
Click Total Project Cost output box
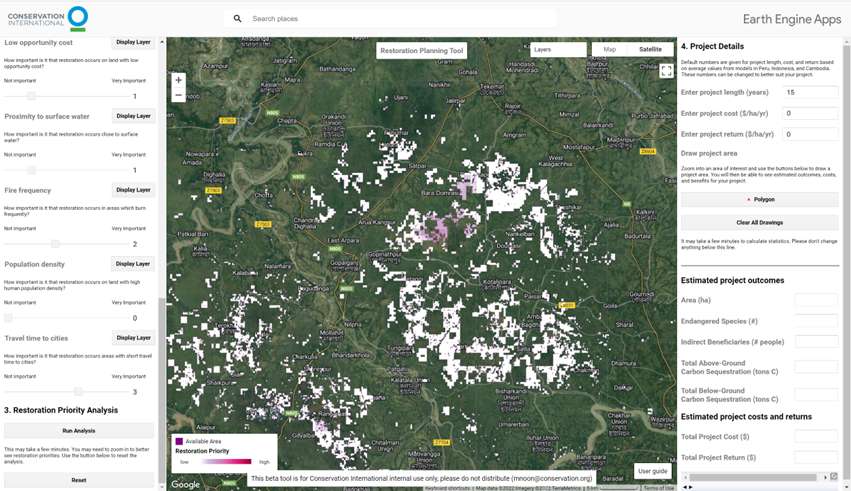click(x=816, y=437)
